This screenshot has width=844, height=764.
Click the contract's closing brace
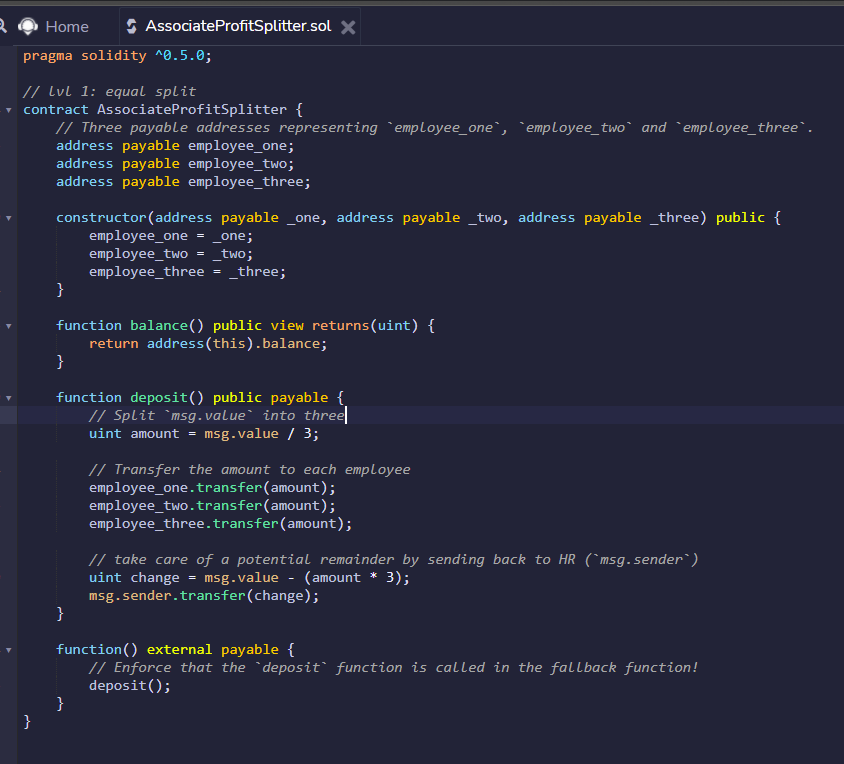pyautogui.click(x=28, y=721)
